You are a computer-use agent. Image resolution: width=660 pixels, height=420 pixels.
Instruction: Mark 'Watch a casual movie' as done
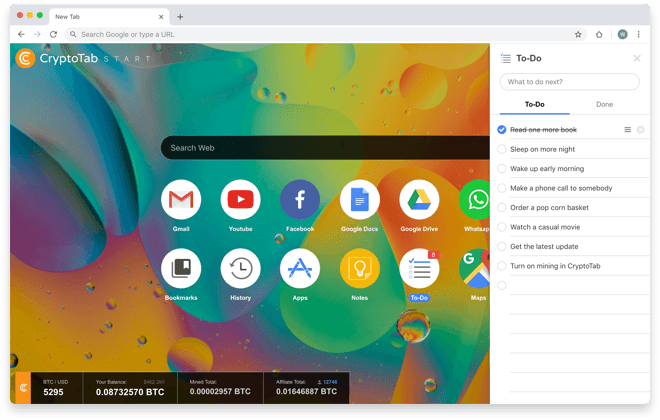point(502,227)
